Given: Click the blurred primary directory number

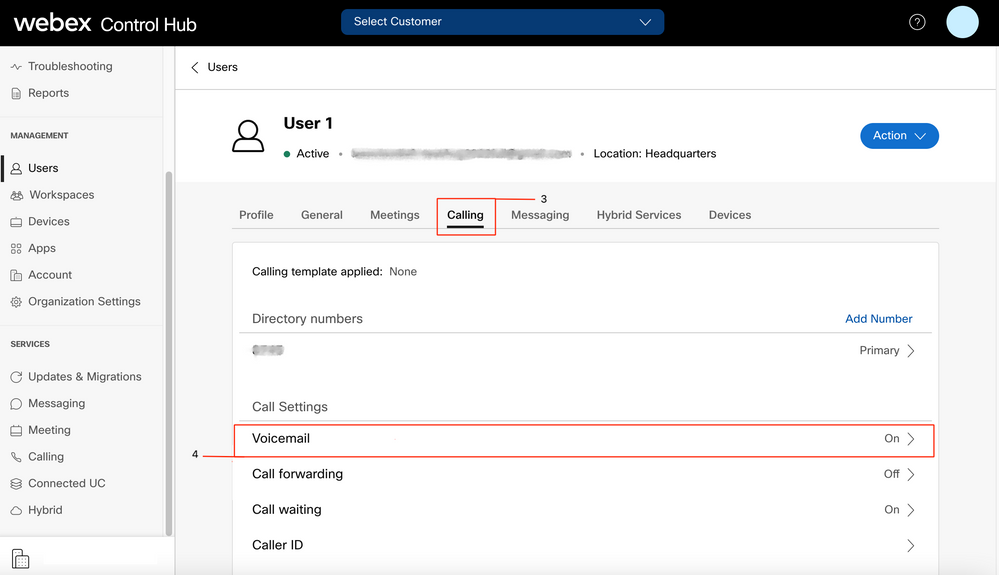Looking at the screenshot, I should (x=268, y=350).
